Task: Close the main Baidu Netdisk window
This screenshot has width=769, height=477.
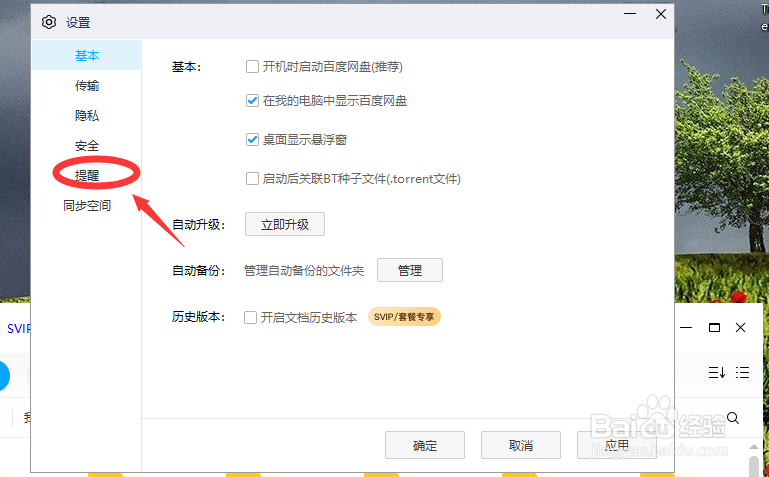Action: pyautogui.click(x=741, y=327)
